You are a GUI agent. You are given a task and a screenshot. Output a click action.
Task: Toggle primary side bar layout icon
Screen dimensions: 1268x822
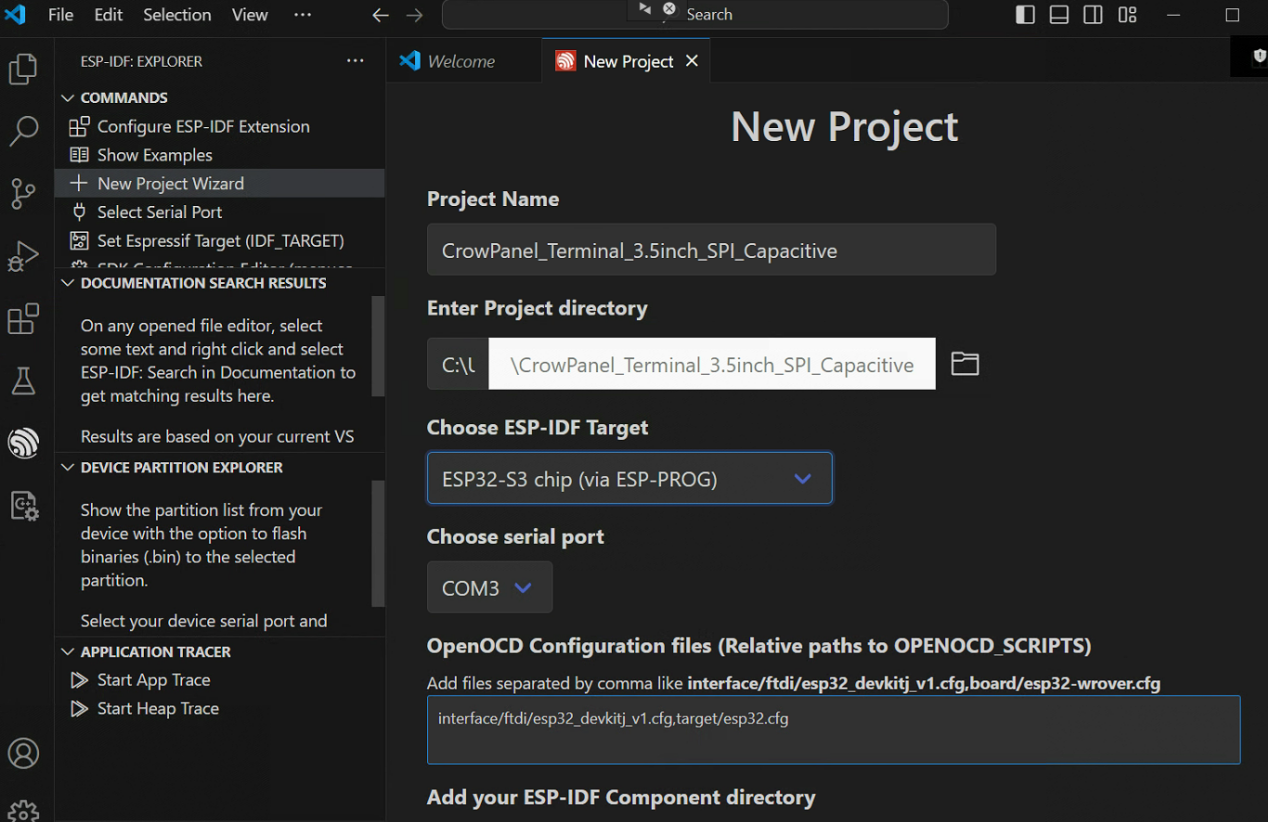click(1025, 14)
